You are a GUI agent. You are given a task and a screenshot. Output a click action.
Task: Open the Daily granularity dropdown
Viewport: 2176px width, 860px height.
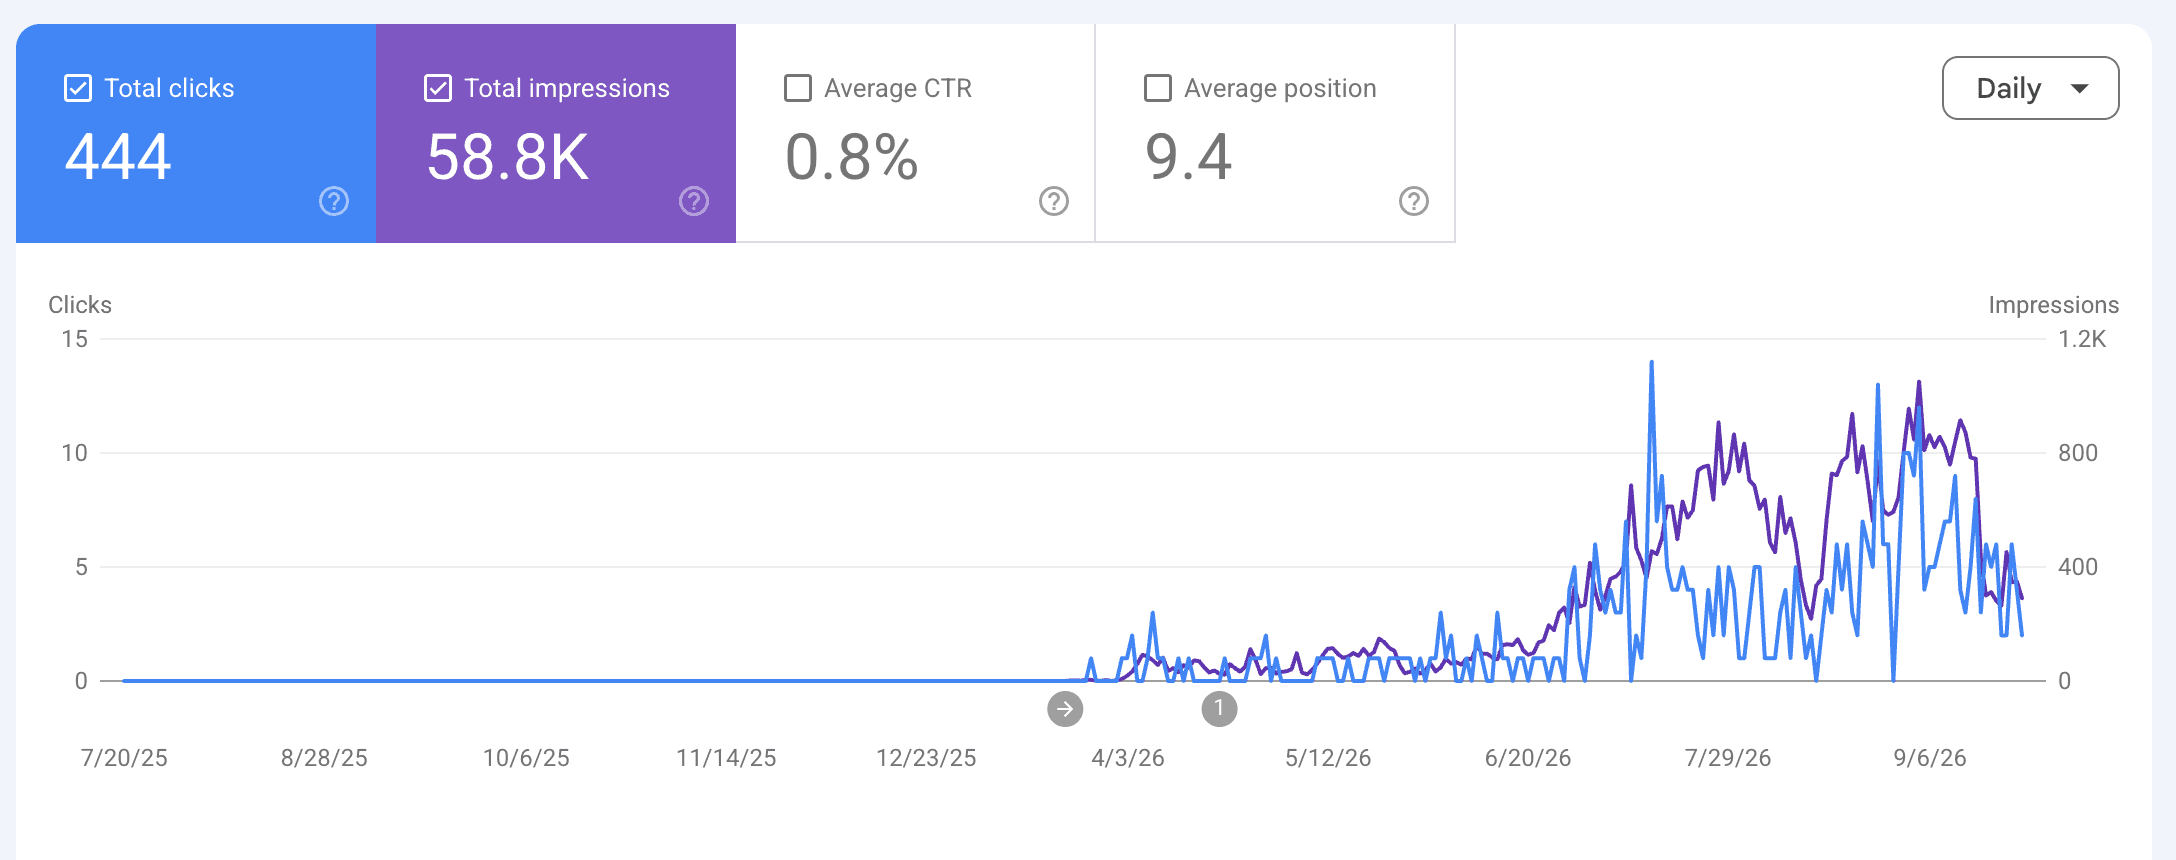(x=2030, y=88)
